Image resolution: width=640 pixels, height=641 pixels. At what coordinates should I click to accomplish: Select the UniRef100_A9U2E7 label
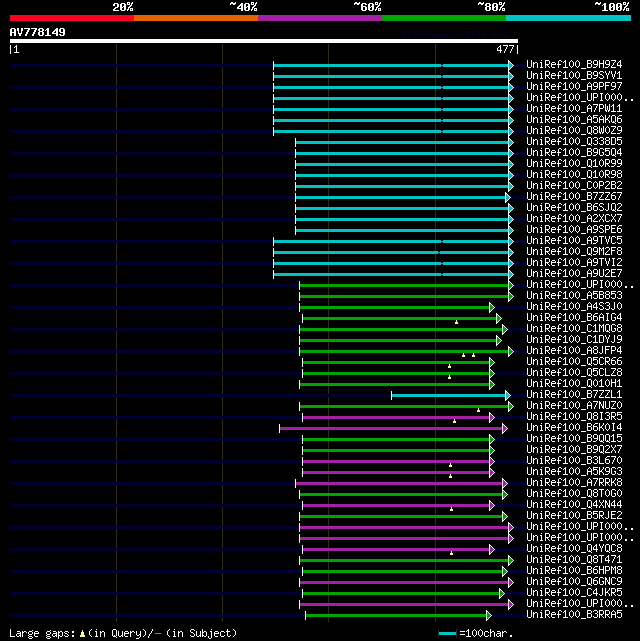[x=574, y=273]
